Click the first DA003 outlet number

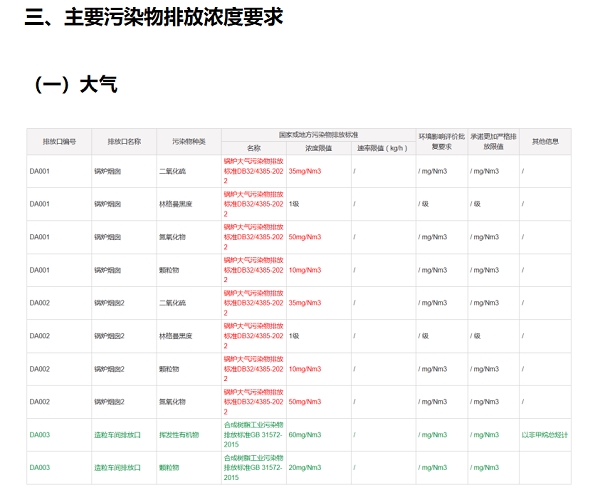(40, 435)
